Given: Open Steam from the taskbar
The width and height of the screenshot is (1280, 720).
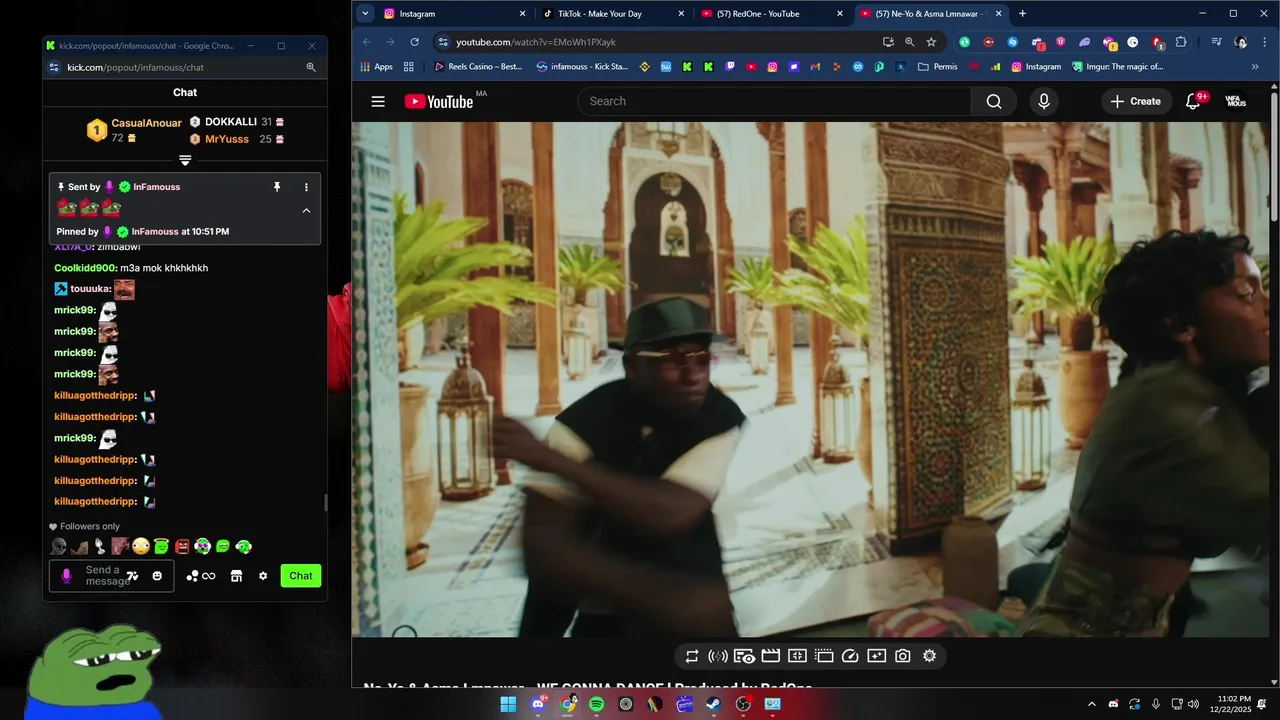Looking at the screenshot, I should [714, 704].
